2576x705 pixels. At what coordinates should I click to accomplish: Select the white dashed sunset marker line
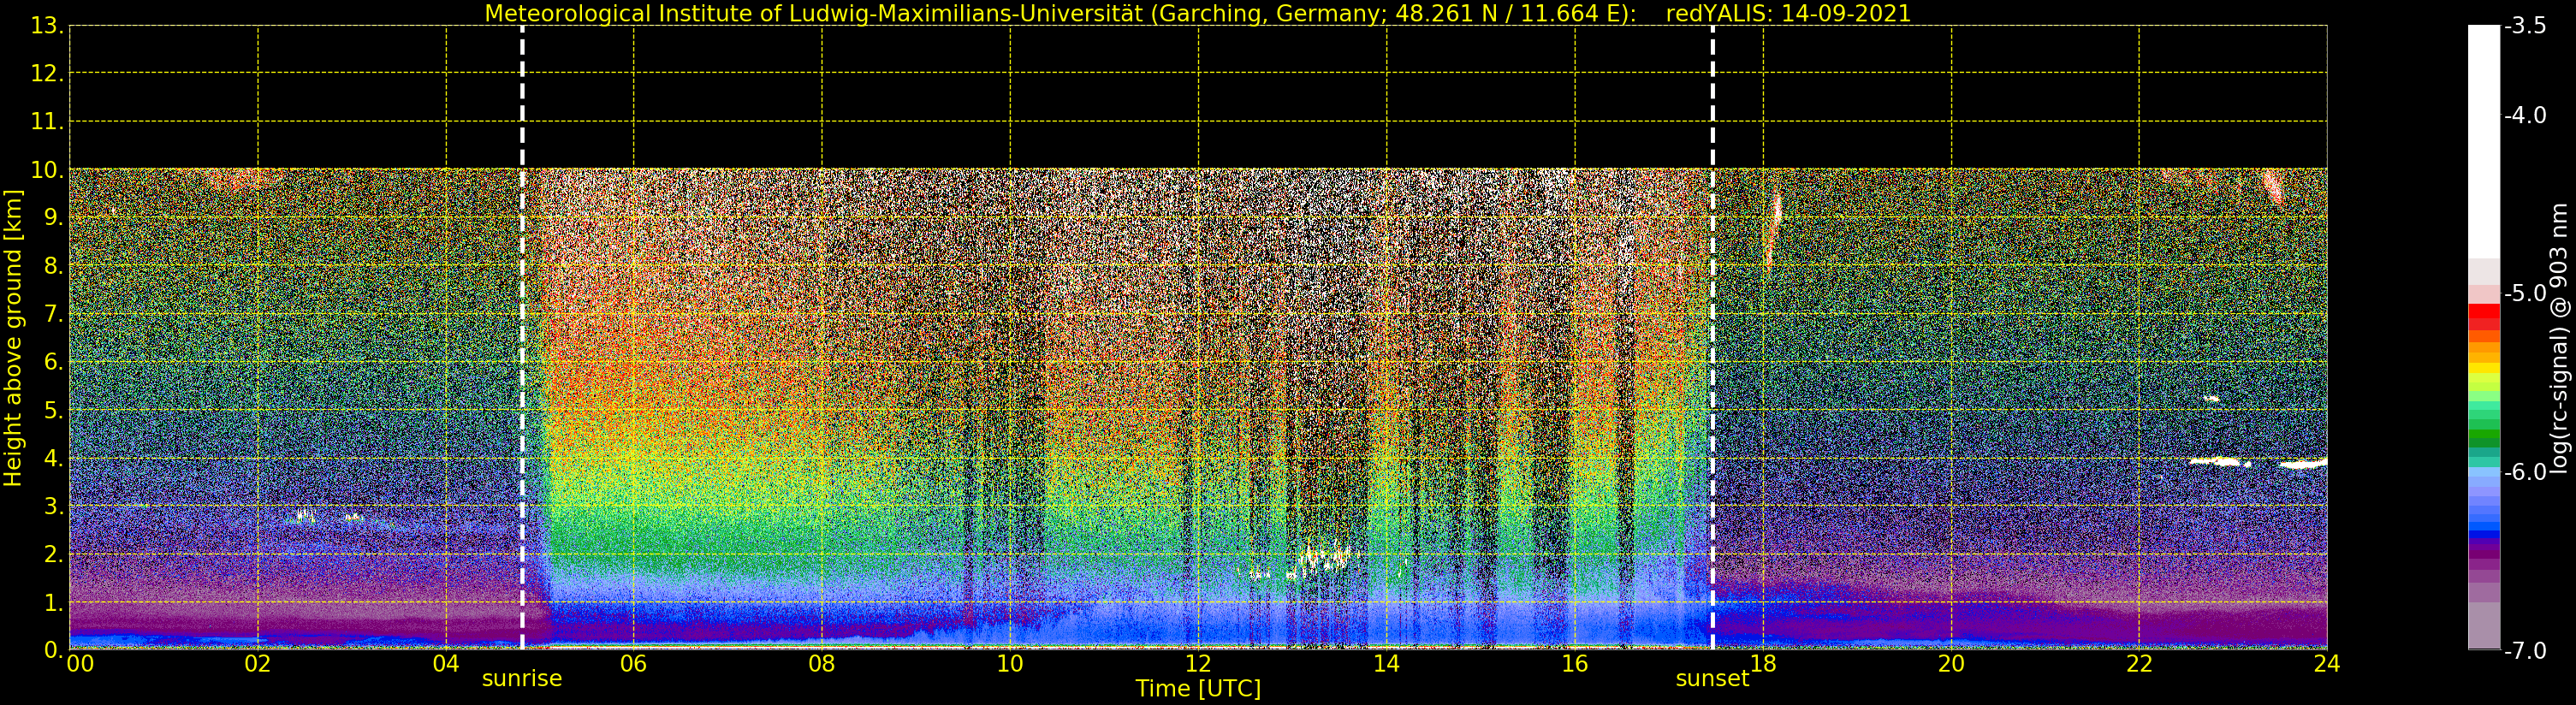pos(1712,338)
